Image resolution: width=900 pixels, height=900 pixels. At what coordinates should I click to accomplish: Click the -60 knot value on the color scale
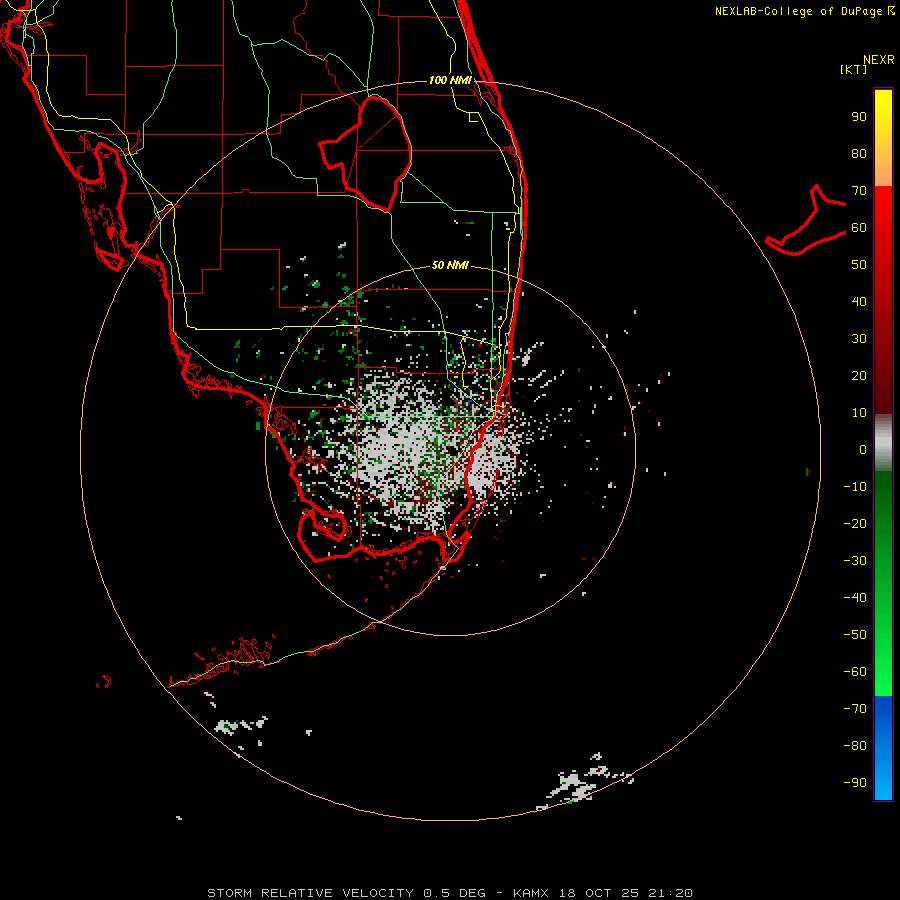[x=855, y=672]
